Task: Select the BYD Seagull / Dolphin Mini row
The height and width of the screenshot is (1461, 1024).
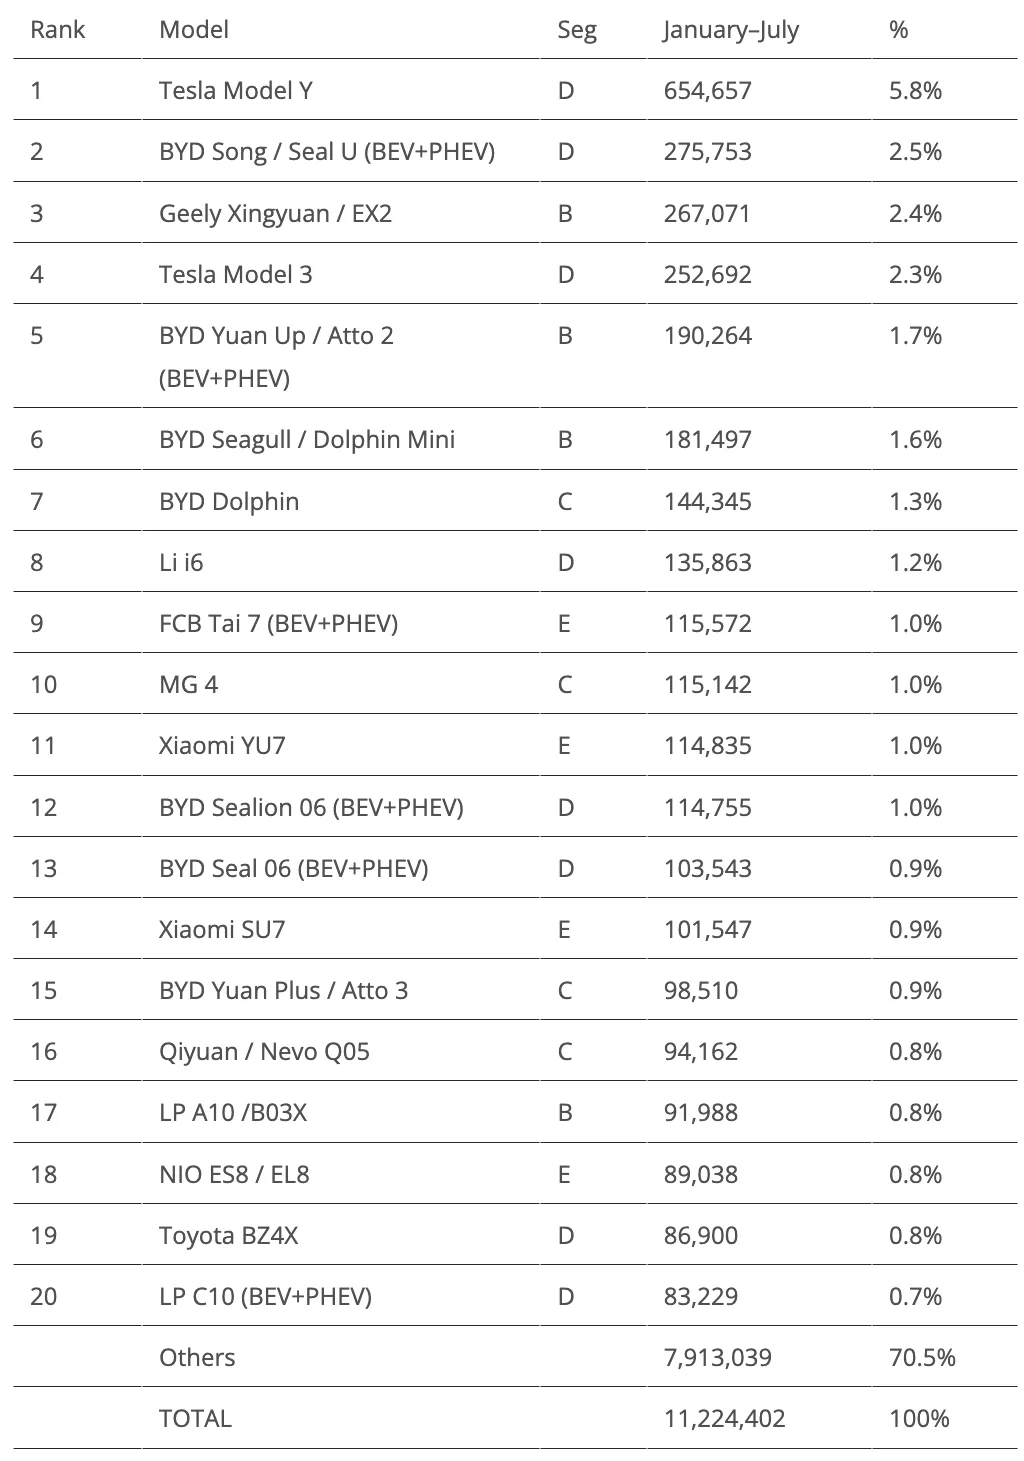Action: [x=515, y=439]
